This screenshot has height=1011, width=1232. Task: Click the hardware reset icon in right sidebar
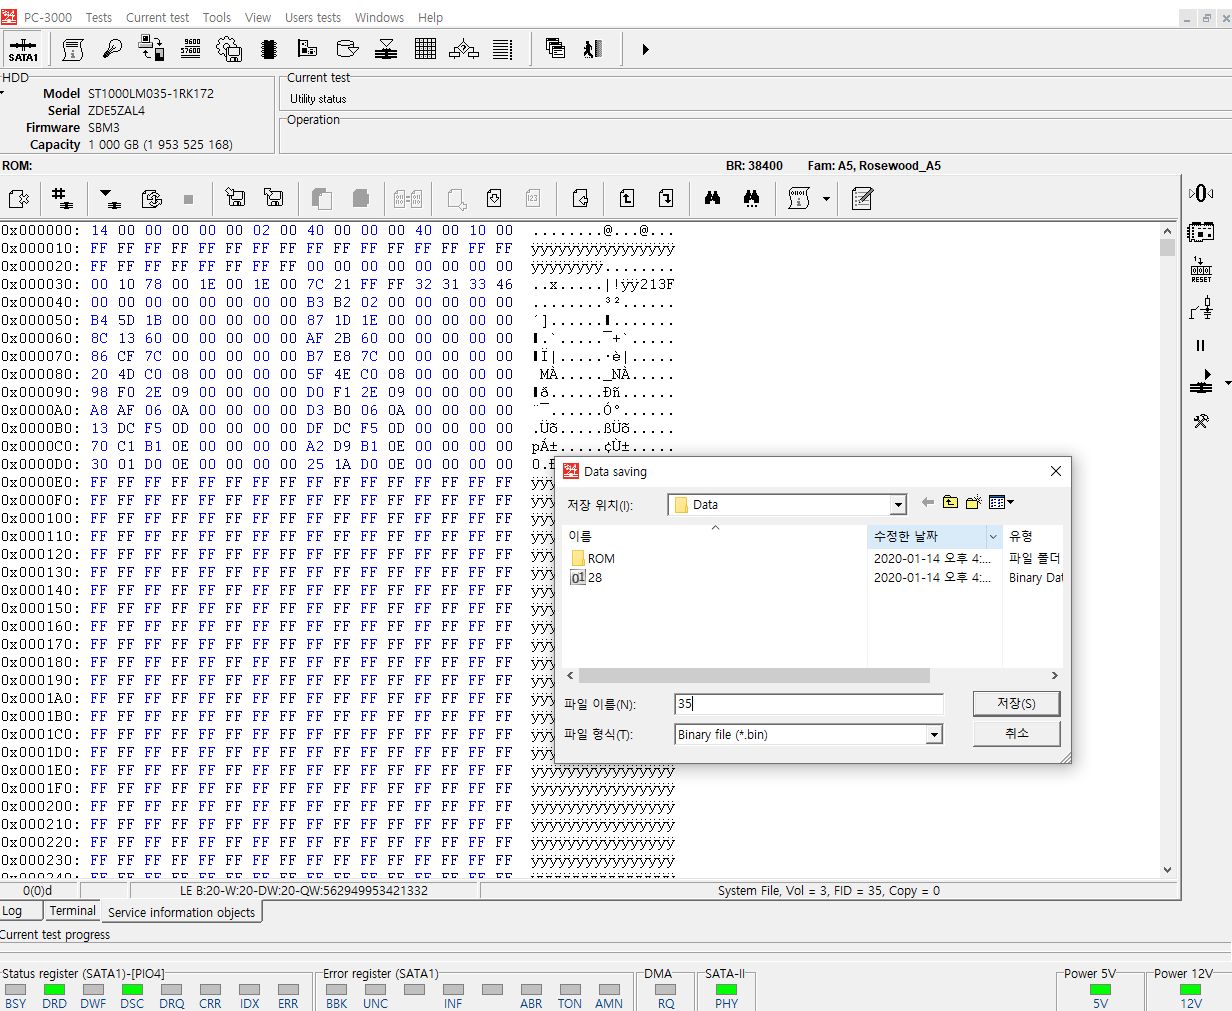pyautogui.click(x=1201, y=270)
